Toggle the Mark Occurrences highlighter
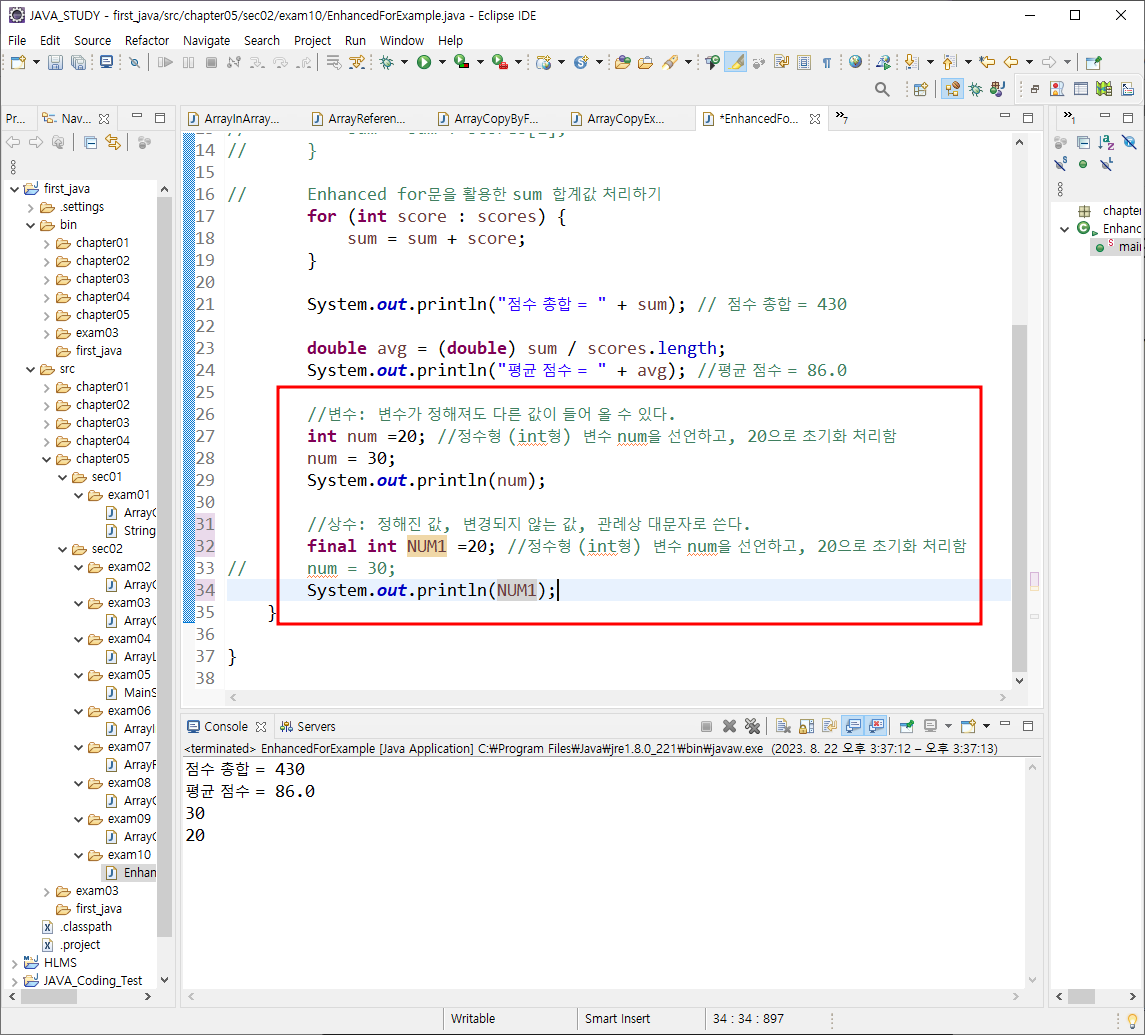The height and width of the screenshot is (1035, 1145). click(x=736, y=63)
